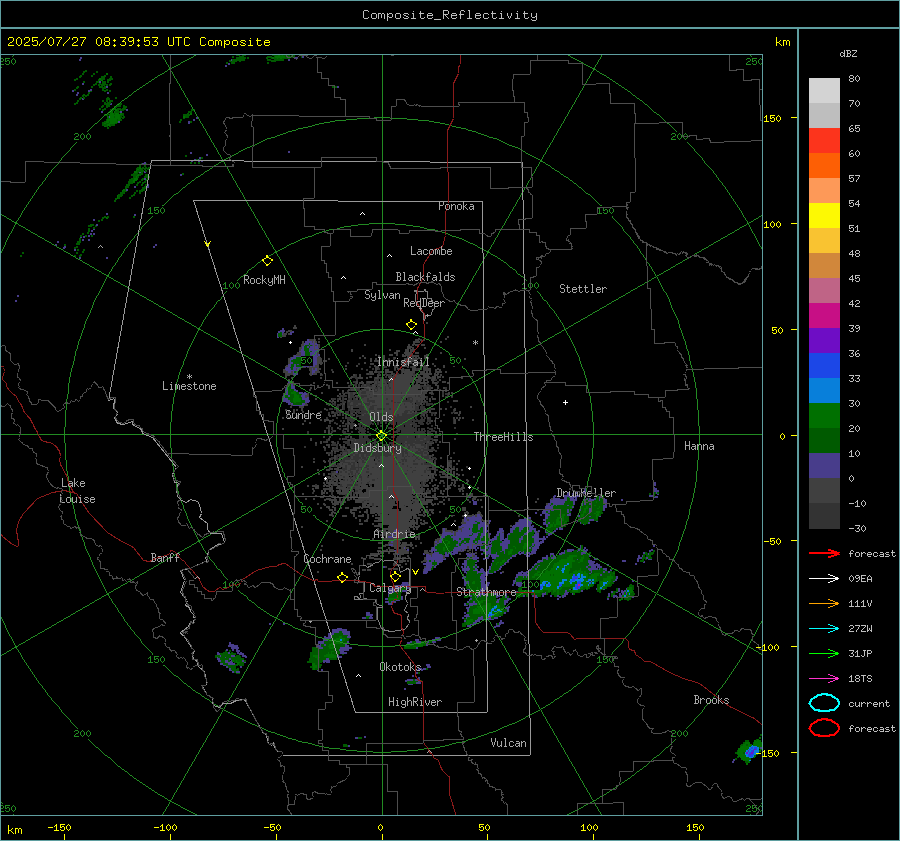Select the Calgary label

click(x=390, y=588)
